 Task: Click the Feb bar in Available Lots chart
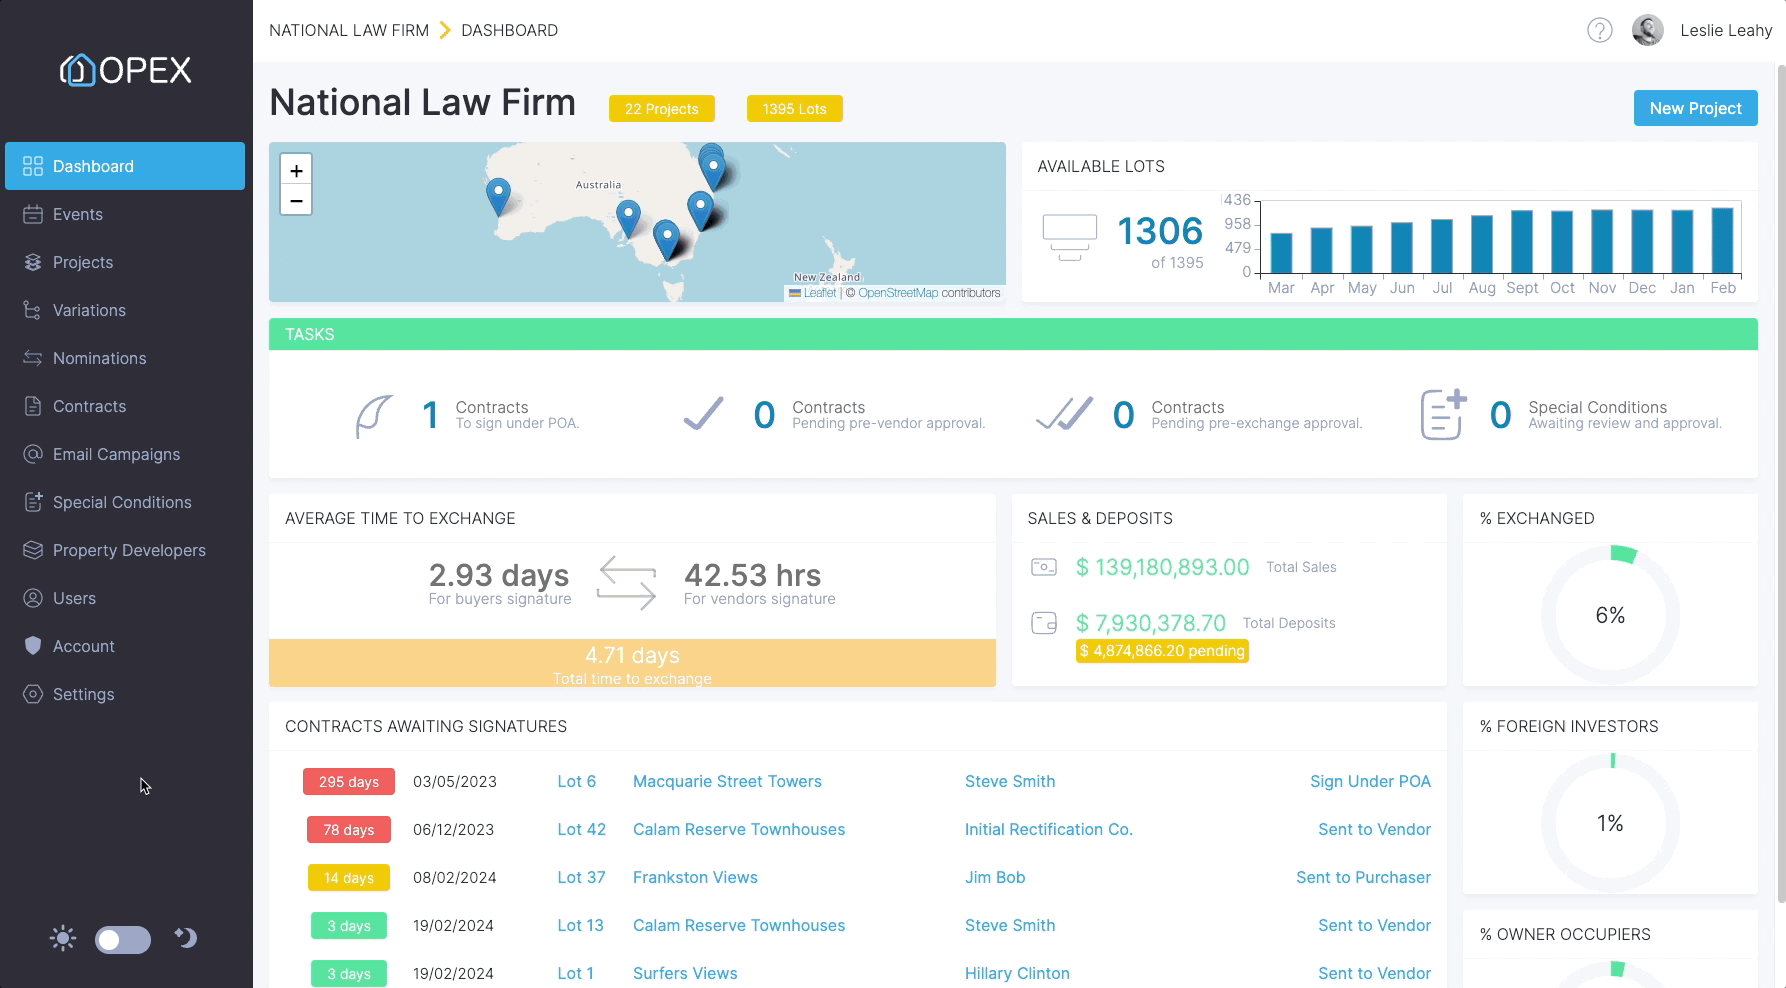click(x=1722, y=240)
